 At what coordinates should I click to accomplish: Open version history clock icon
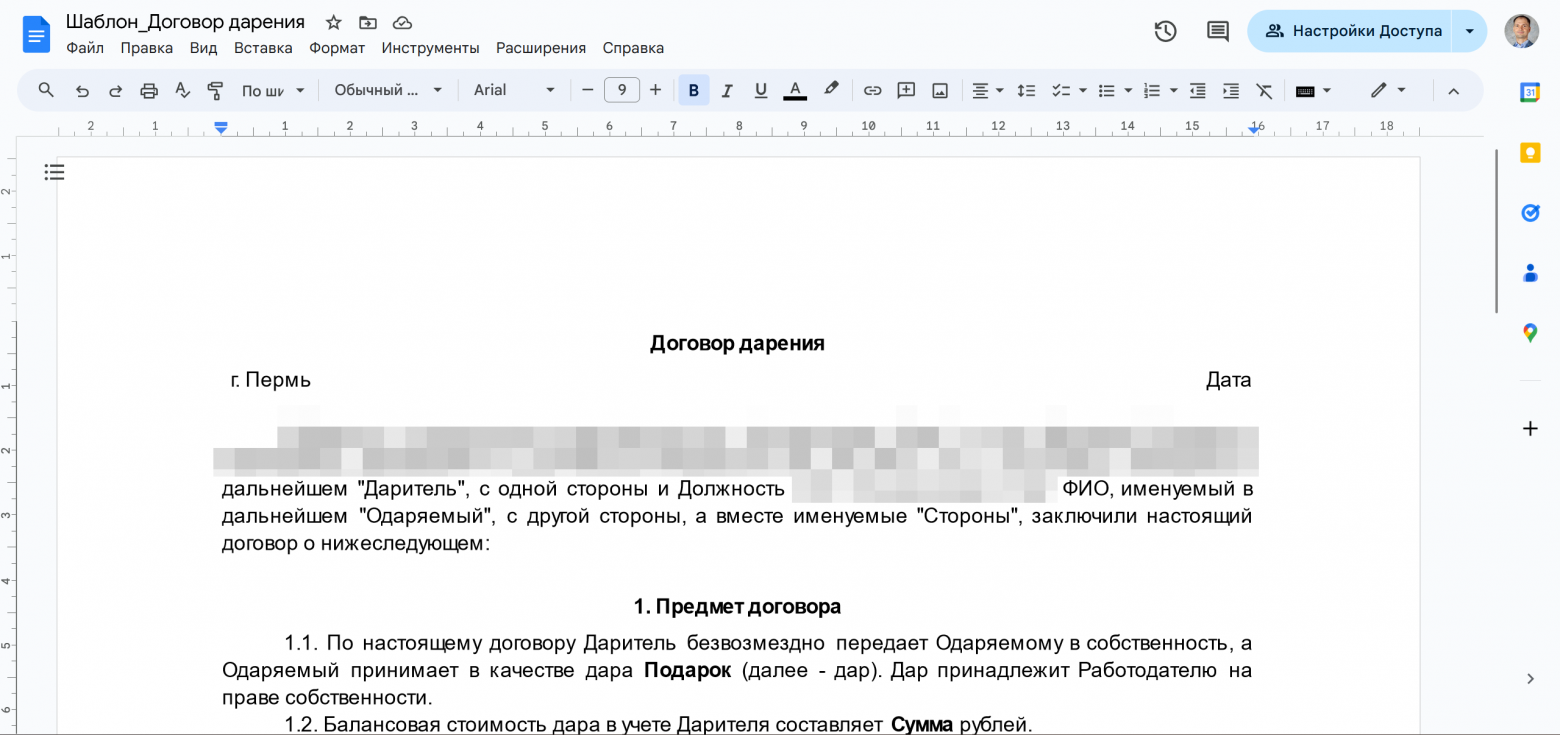click(1165, 31)
